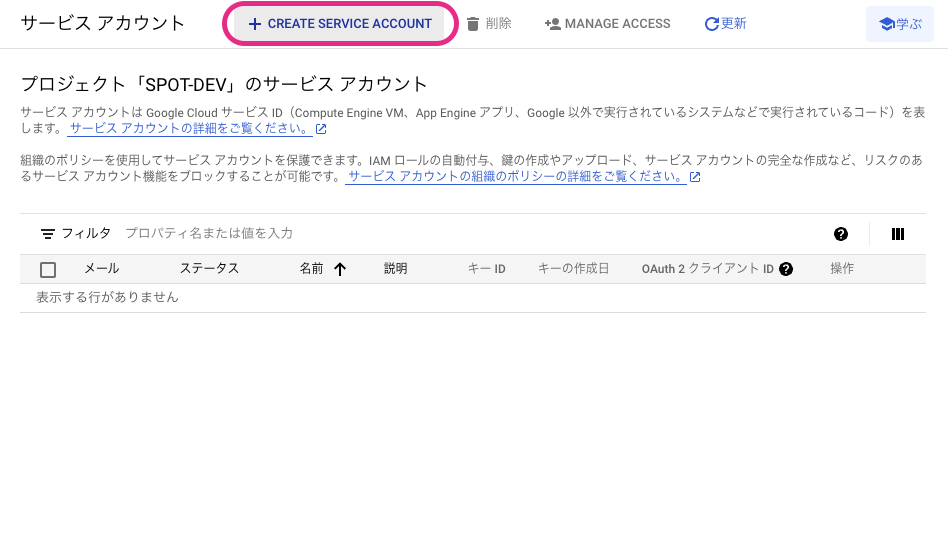Click the ステータス column header
The height and width of the screenshot is (543, 948).
[x=209, y=269]
